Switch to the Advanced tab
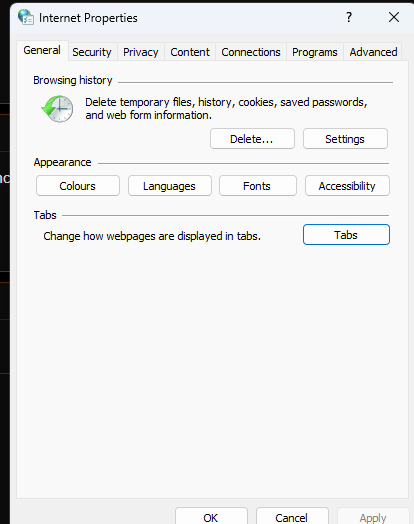 (373, 52)
